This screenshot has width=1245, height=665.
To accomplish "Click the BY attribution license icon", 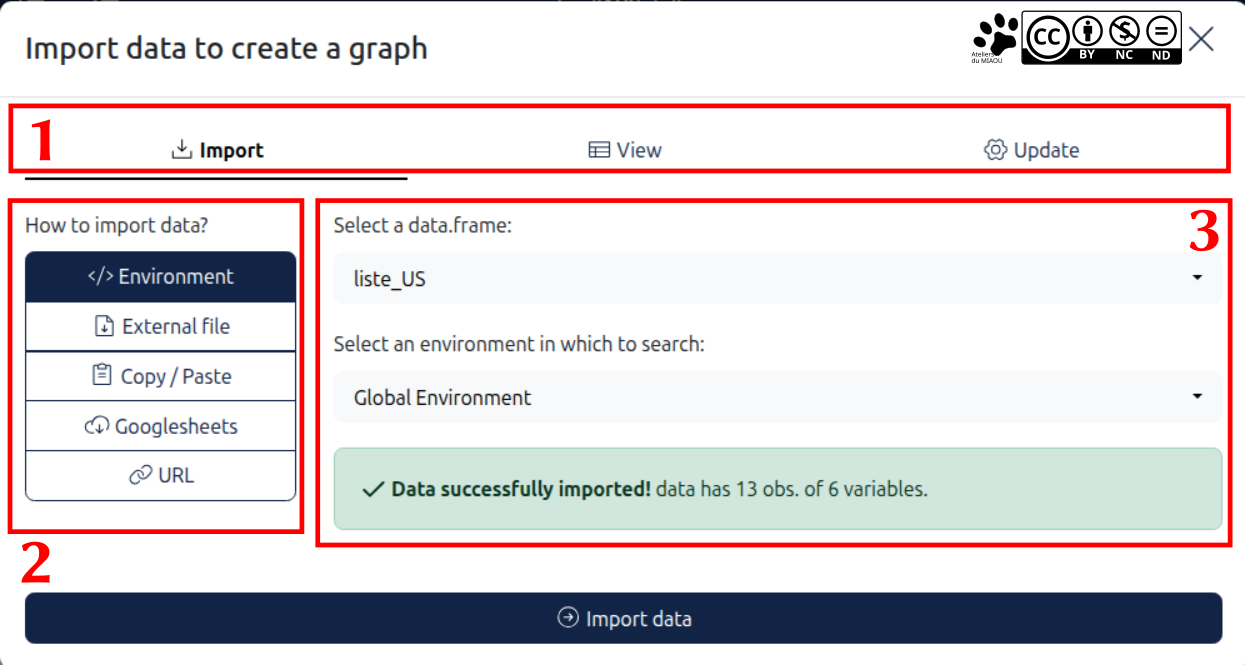I will (1087, 37).
